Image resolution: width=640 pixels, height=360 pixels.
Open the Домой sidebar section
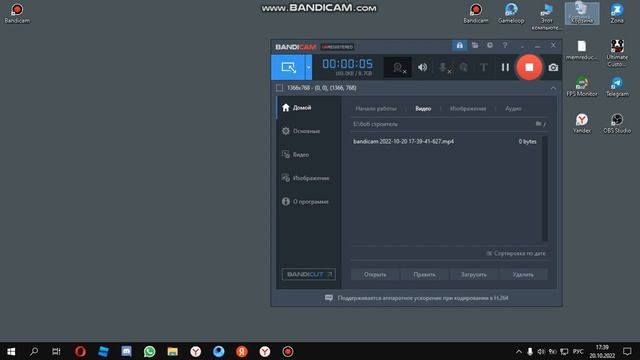coord(309,108)
